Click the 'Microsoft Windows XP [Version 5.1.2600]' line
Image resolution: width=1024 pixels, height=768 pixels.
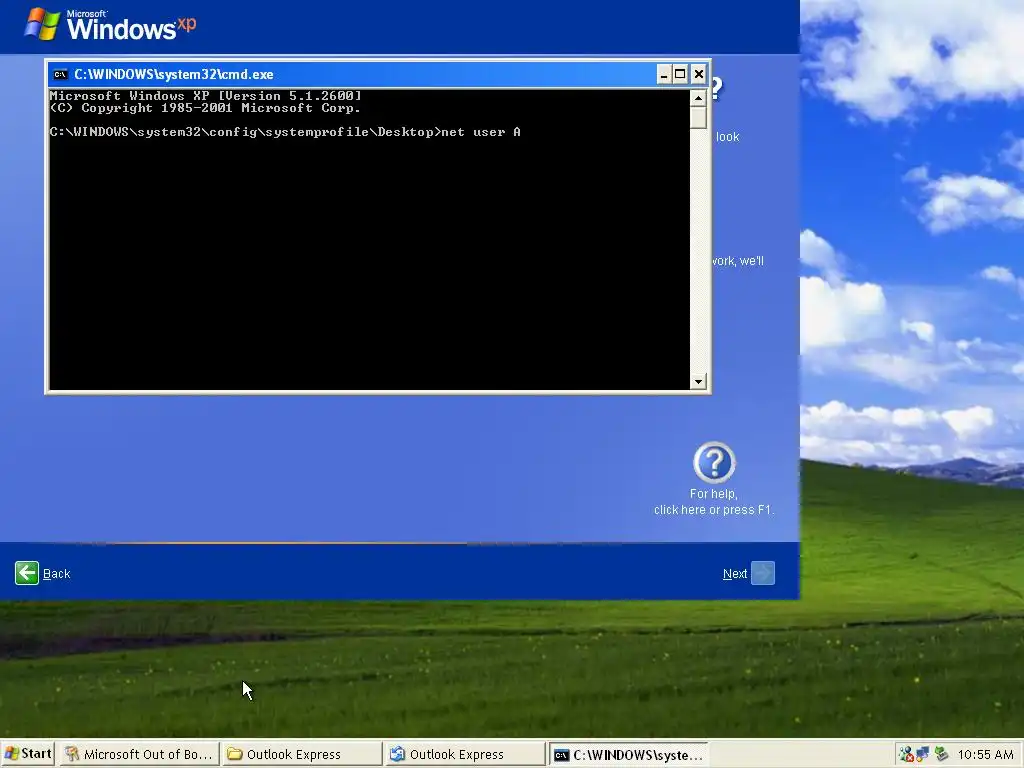[205, 96]
